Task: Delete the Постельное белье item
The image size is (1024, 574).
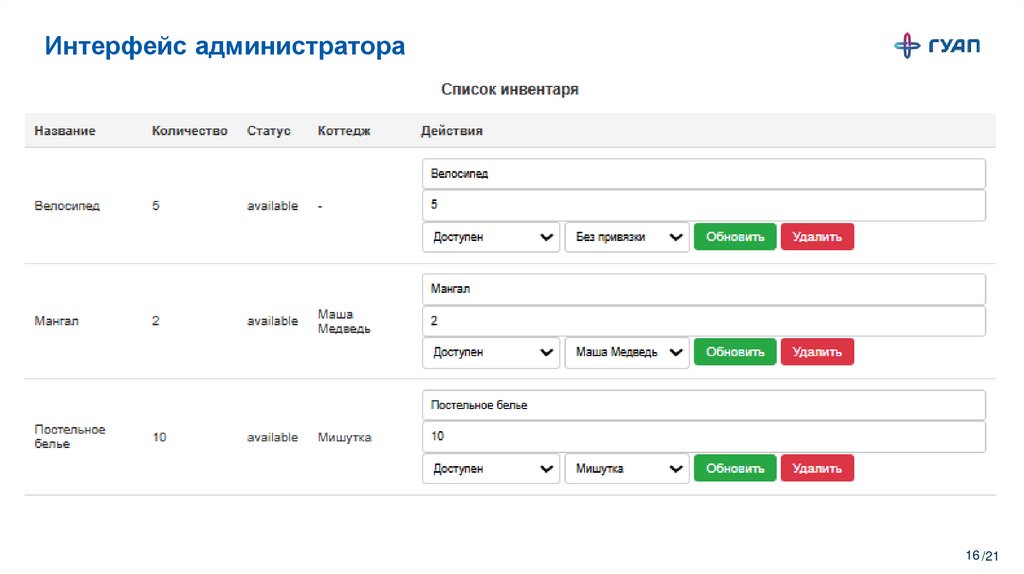Action: click(817, 468)
